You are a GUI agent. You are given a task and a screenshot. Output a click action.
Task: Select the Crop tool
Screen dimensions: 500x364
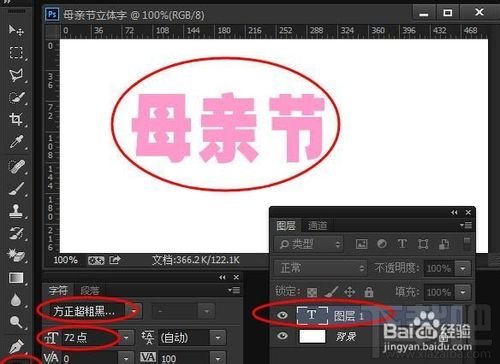click(16, 119)
